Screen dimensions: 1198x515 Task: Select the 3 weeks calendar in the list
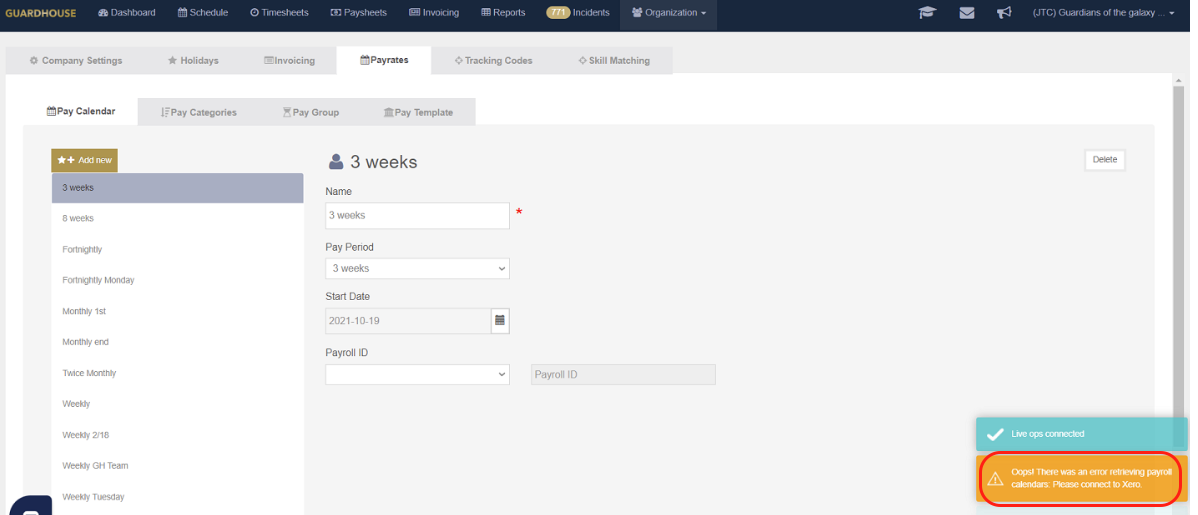coord(177,188)
